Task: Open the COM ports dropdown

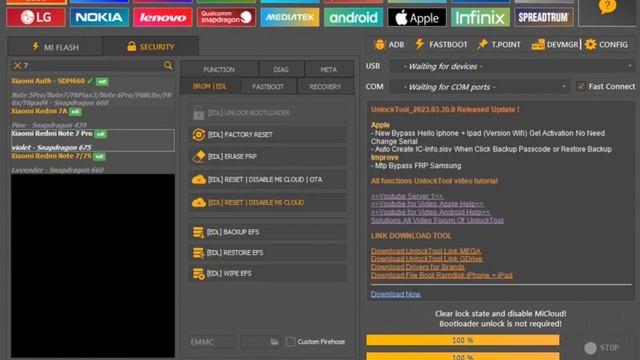Action: click(x=479, y=87)
